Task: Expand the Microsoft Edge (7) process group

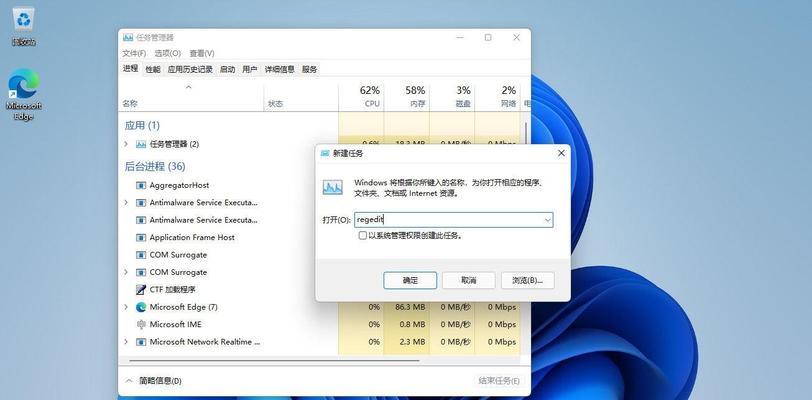Action: [126, 307]
